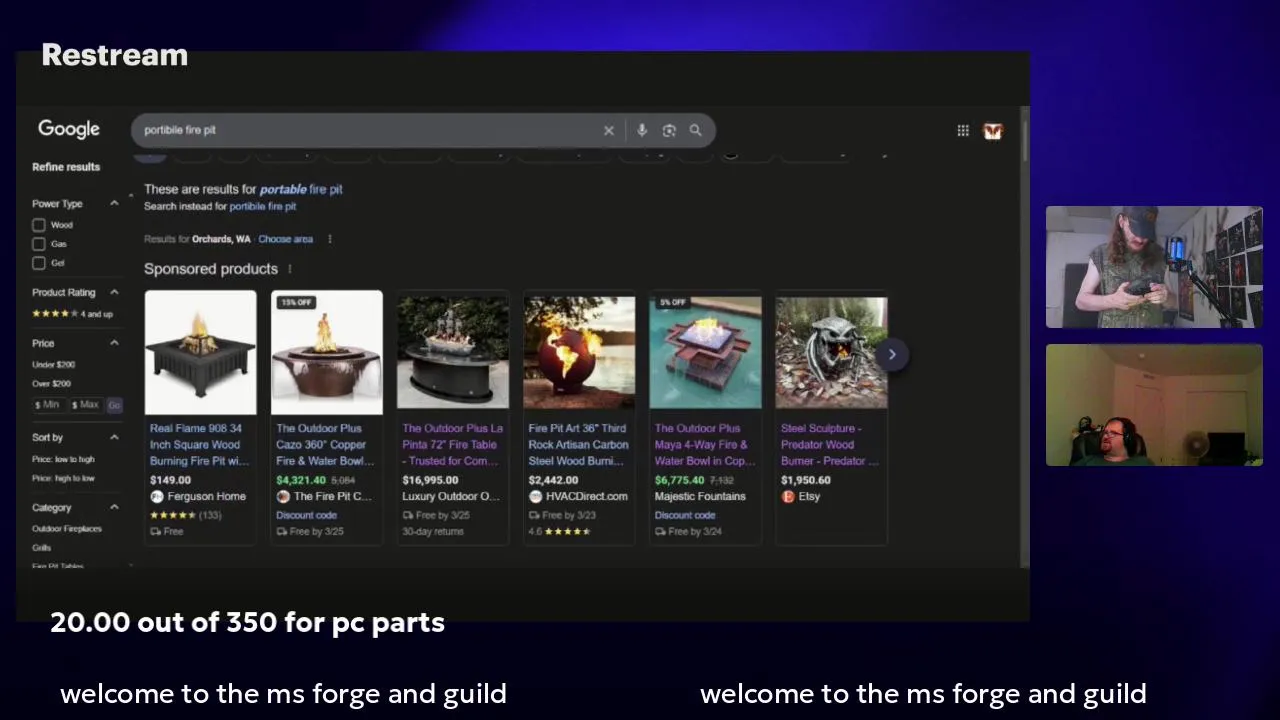
Task: Filter price Over $200
Action: (51, 384)
